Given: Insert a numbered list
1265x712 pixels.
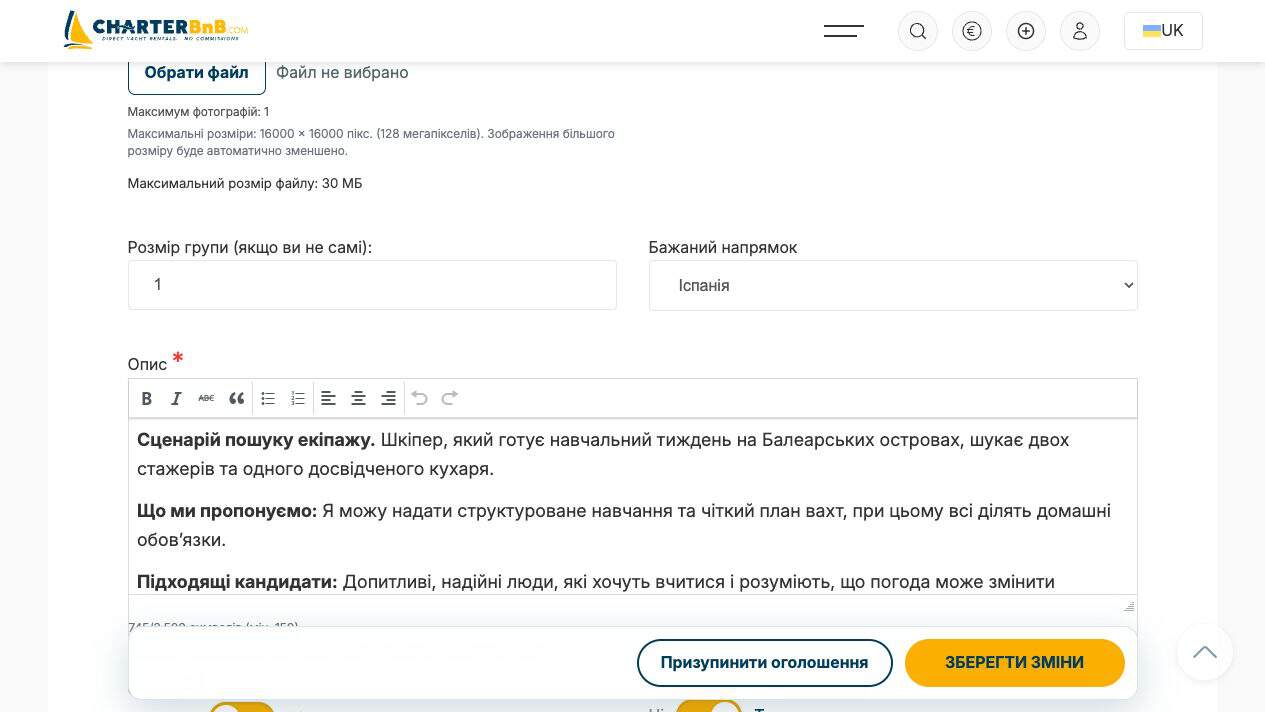Looking at the screenshot, I should coord(298,398).
